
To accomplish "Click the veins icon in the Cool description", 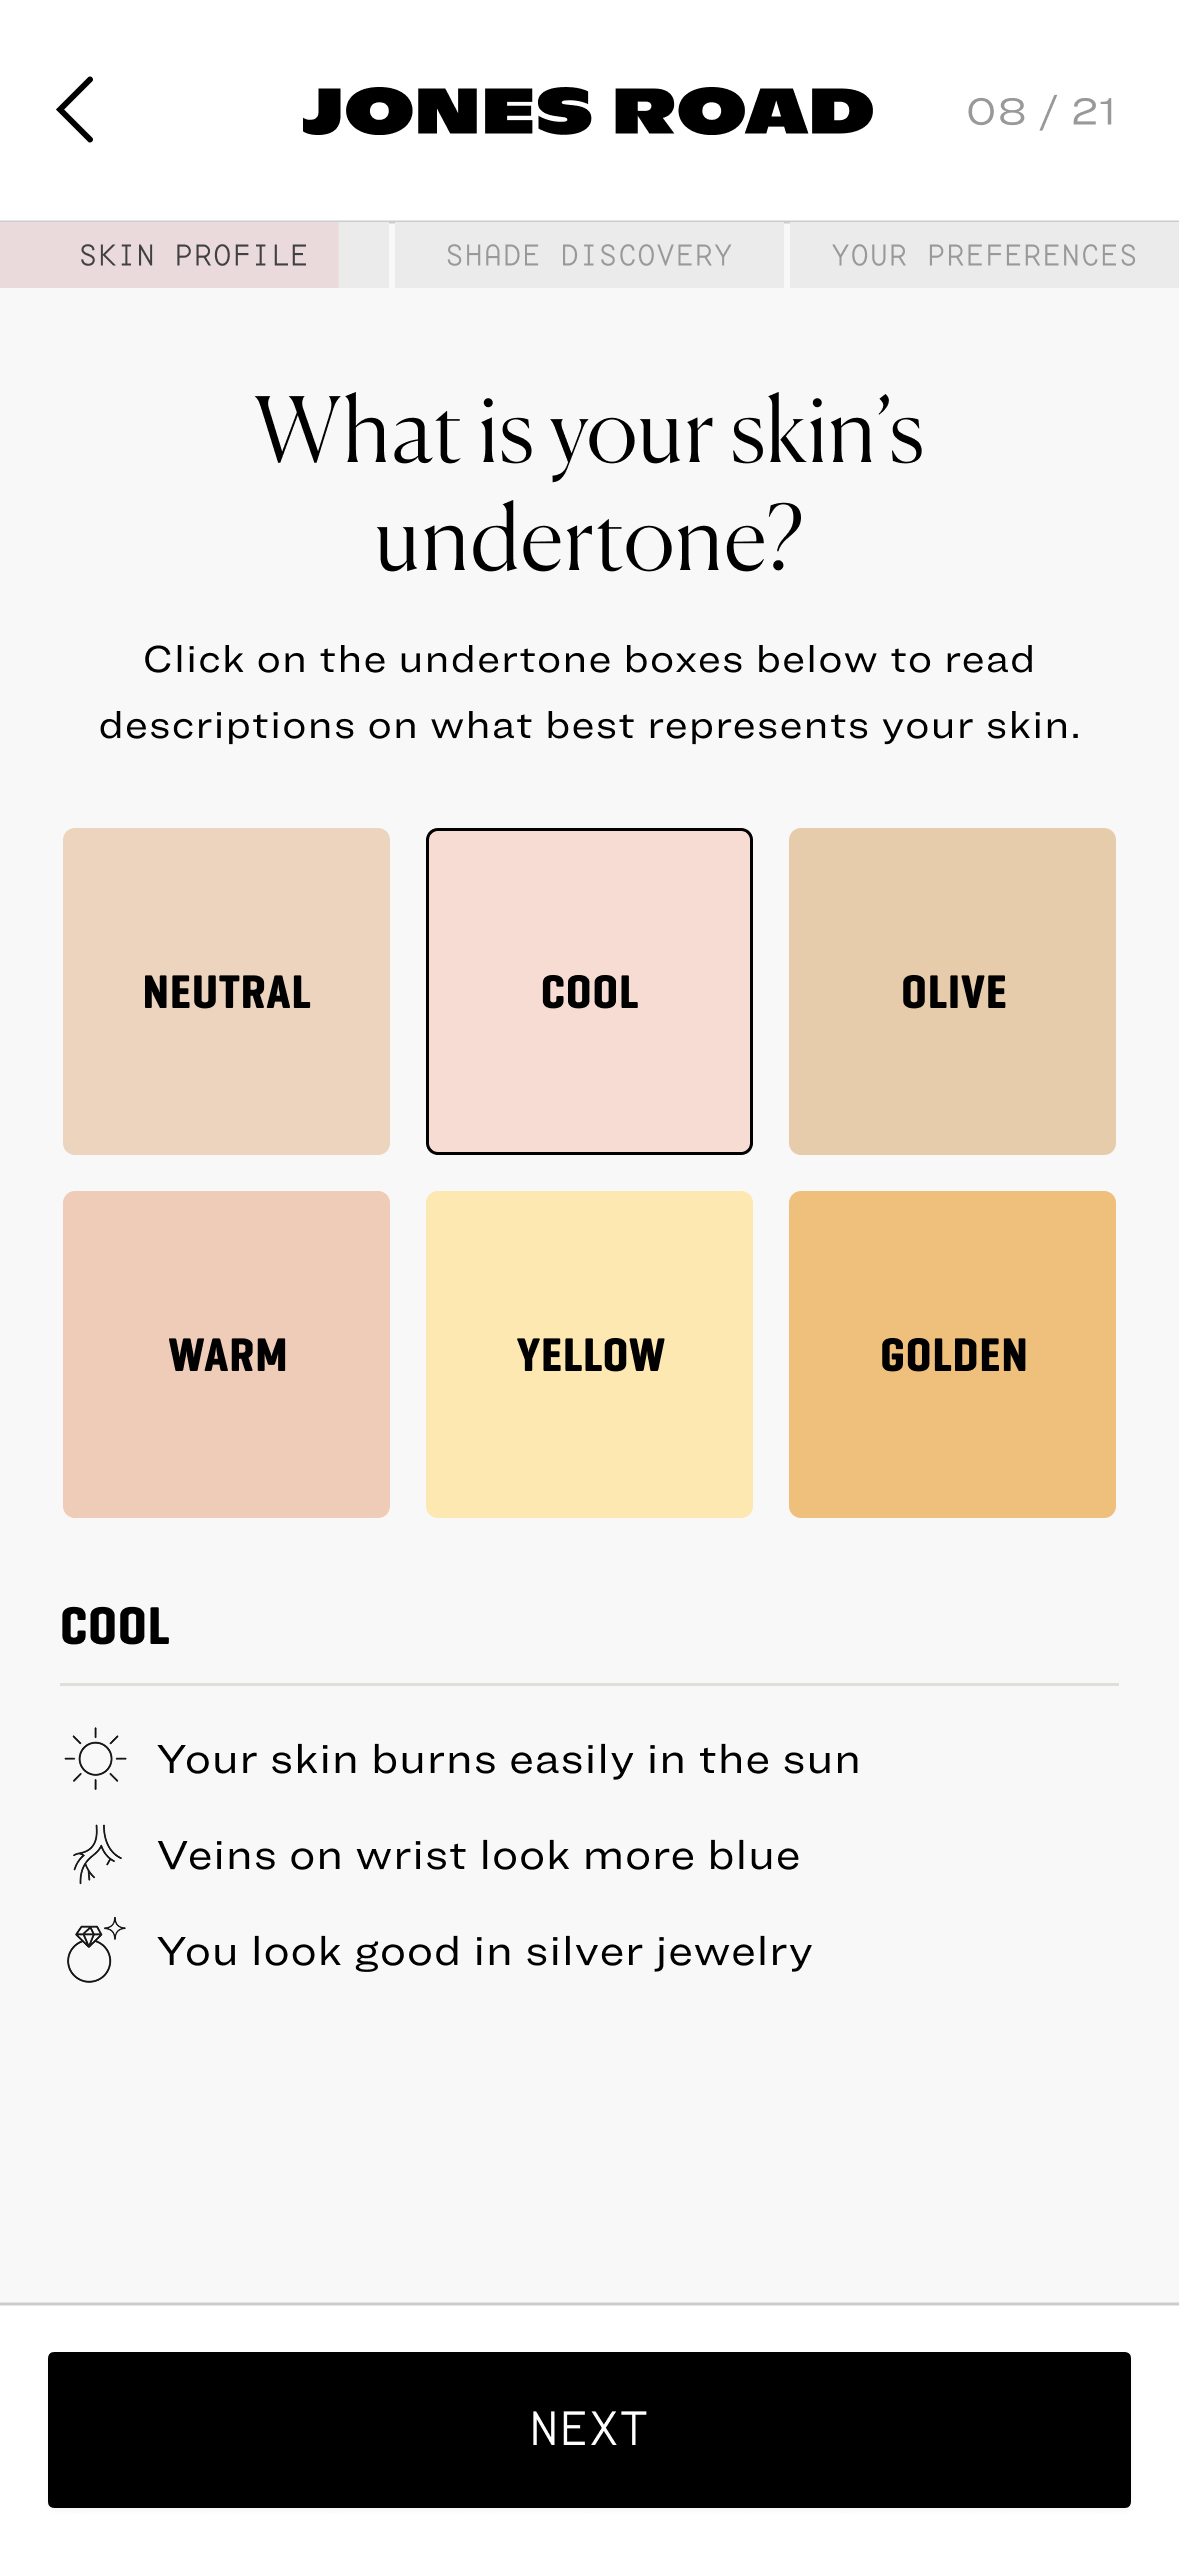I will point(95,1854).
